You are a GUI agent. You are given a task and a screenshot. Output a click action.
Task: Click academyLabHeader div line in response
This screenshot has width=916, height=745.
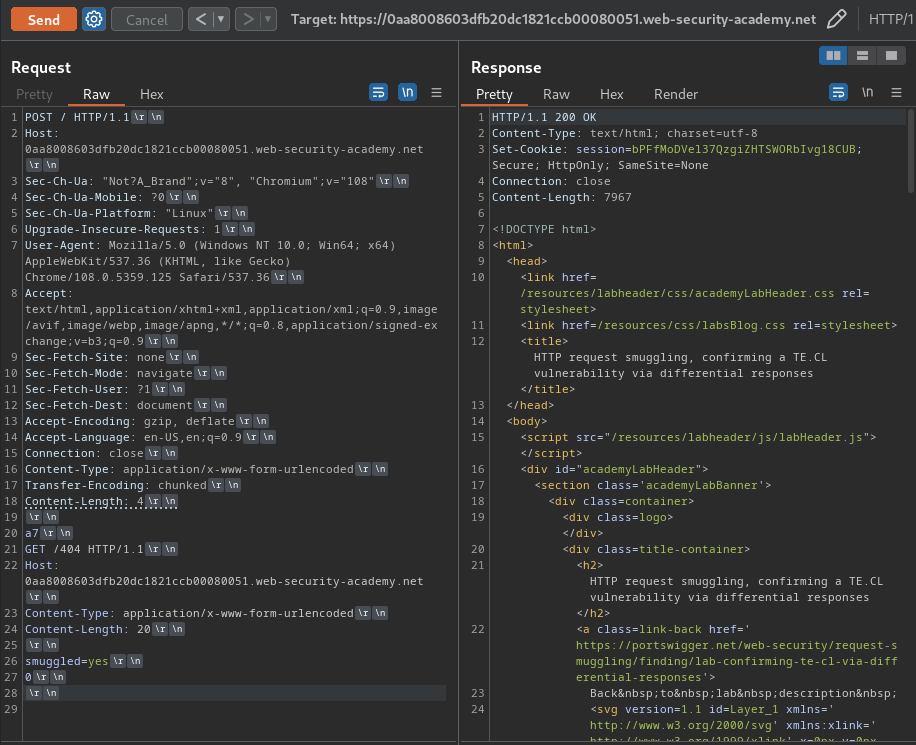[614, 469]
